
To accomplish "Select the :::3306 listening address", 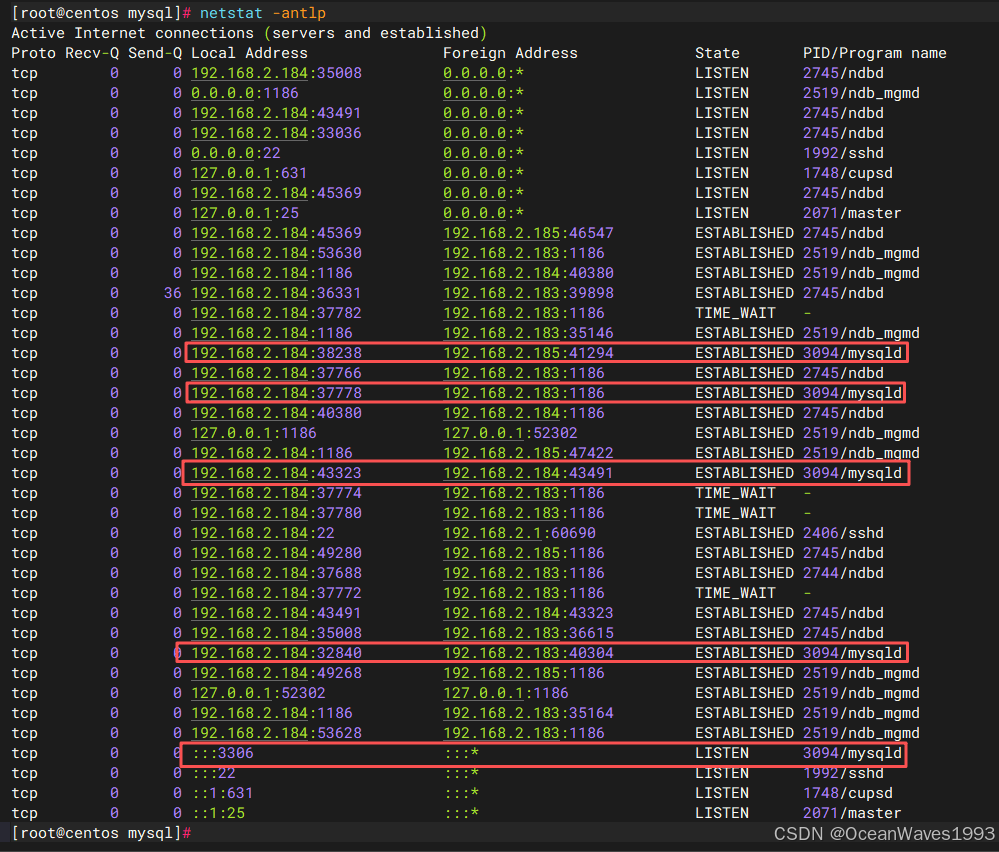I will click(222, 753).
